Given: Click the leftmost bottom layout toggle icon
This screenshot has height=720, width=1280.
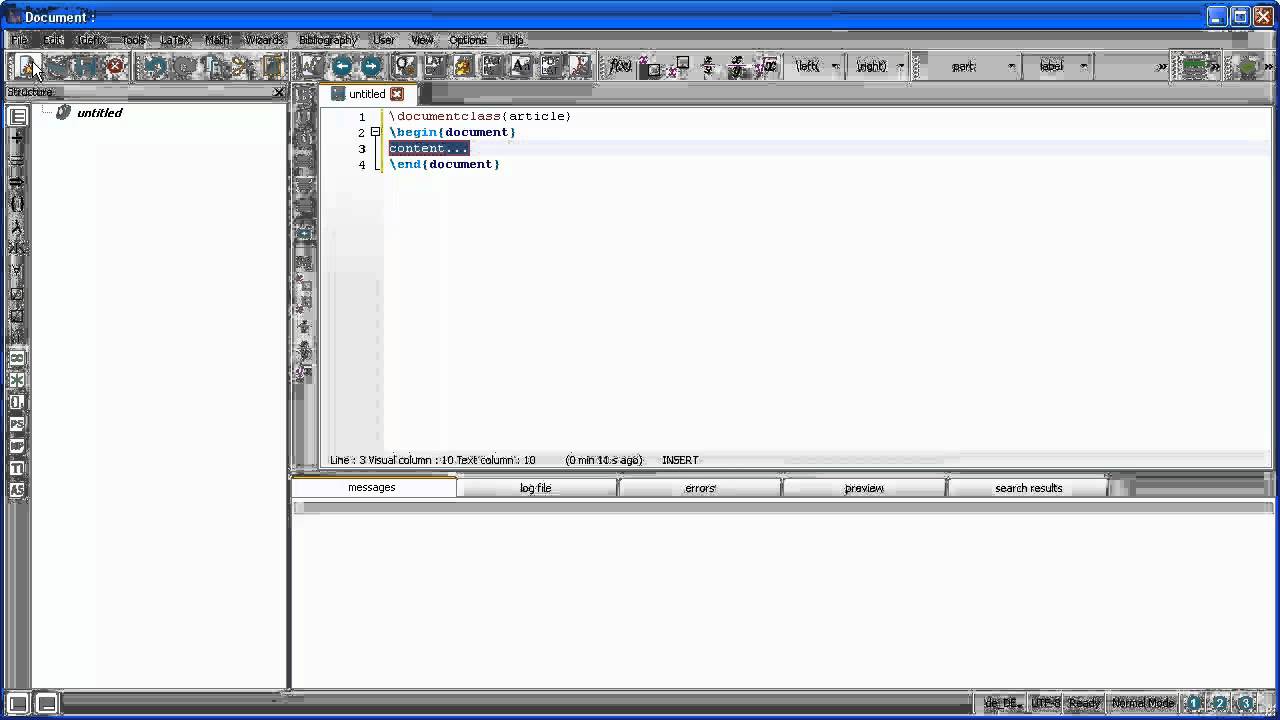Looking at the screenshot, I should point(18,703).
